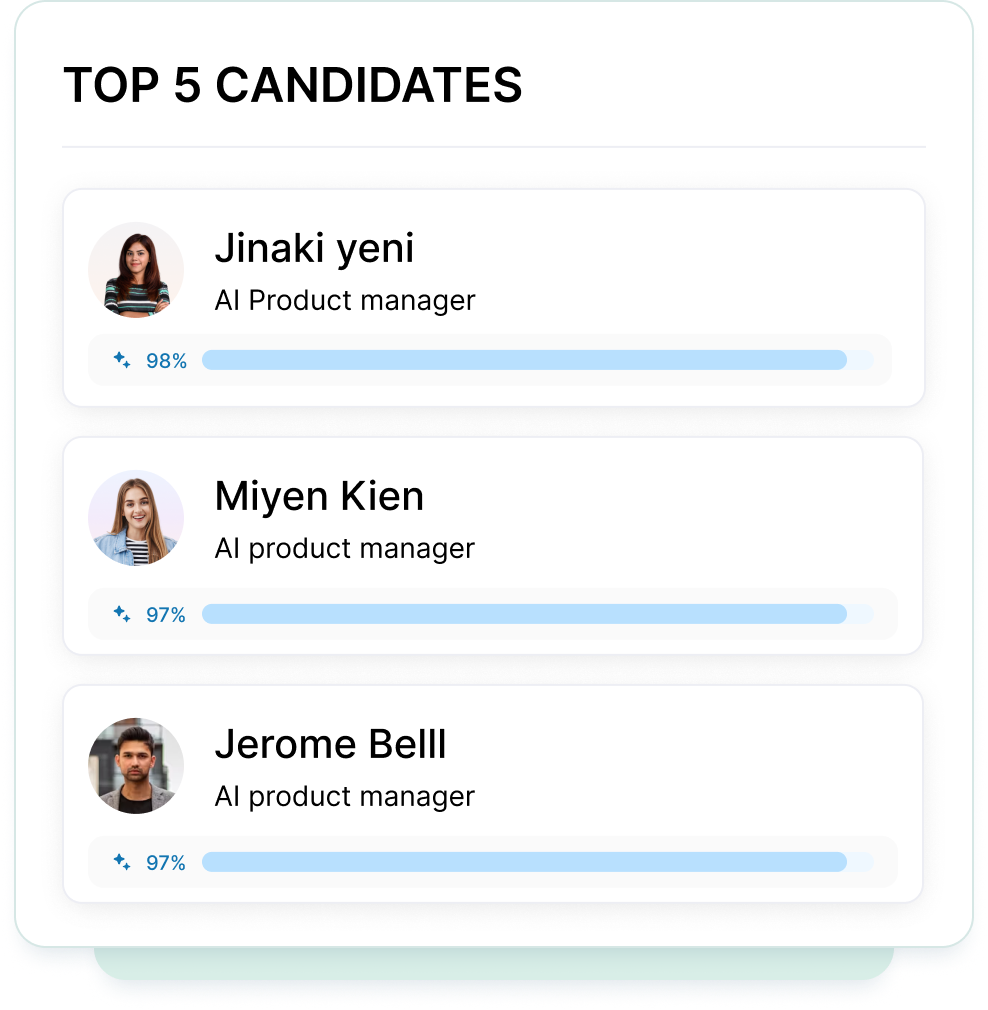Click the sparkle icon beside 98%

click(x=122, y=360)
